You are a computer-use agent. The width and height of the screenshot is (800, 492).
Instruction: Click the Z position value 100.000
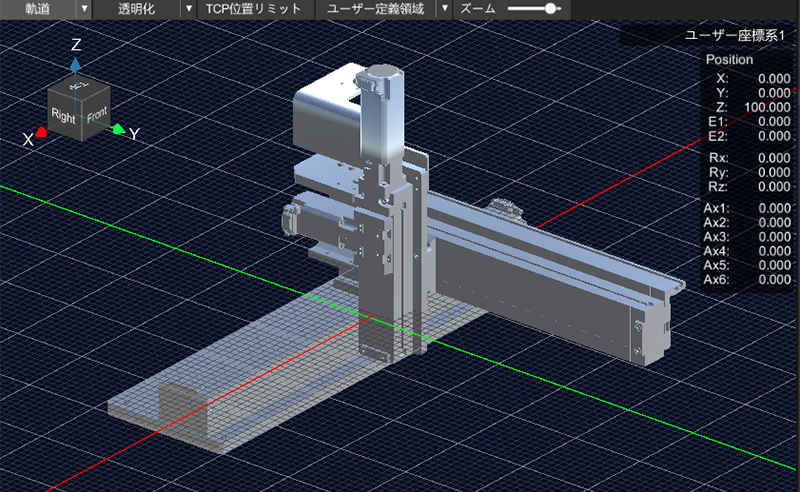[x=768, y=107]
